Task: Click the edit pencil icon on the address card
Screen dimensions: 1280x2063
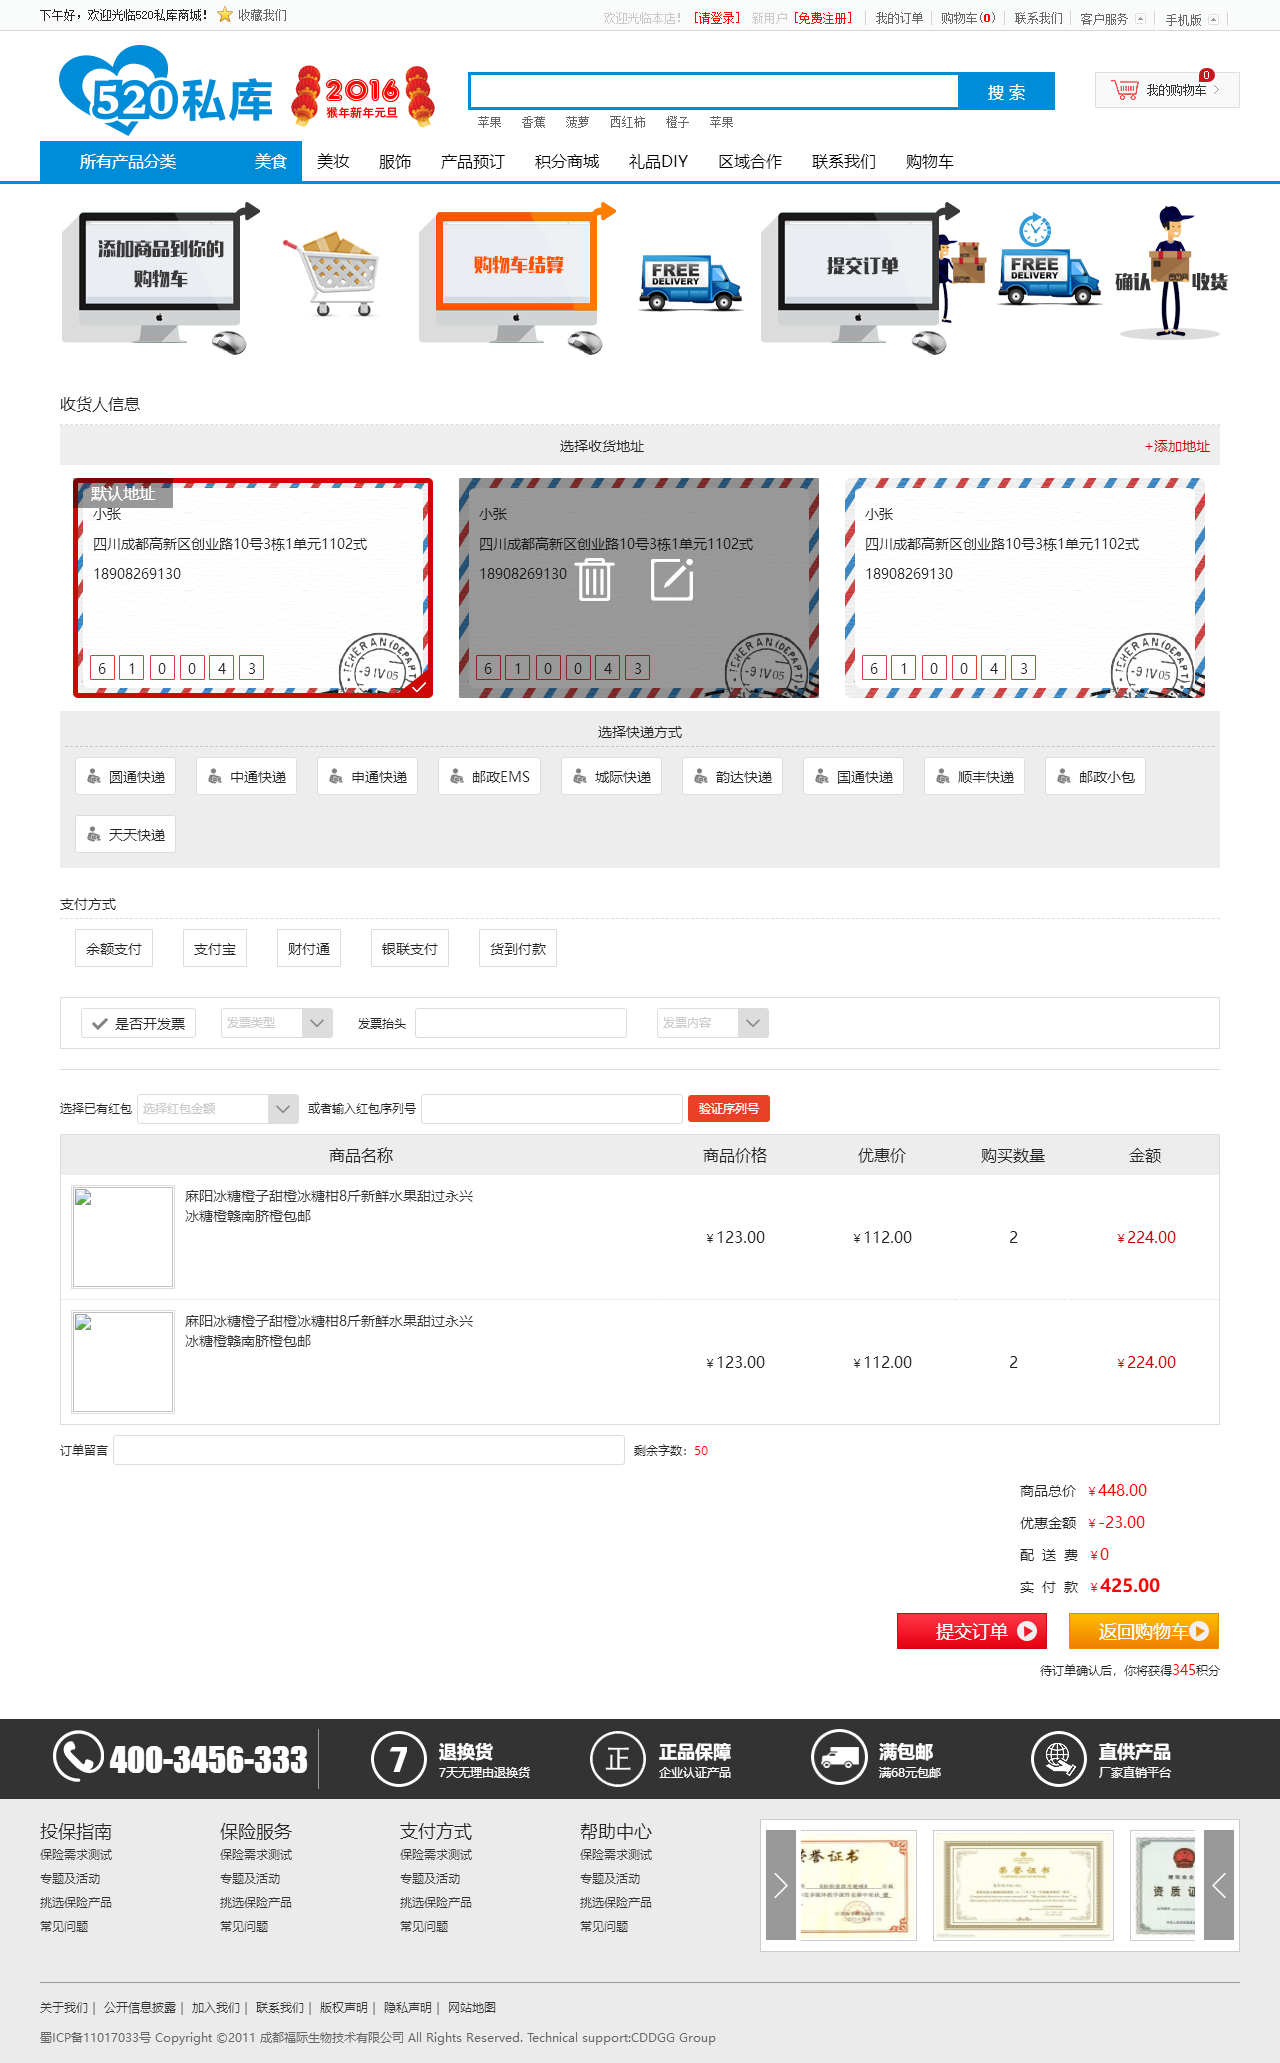Action: 672,580
